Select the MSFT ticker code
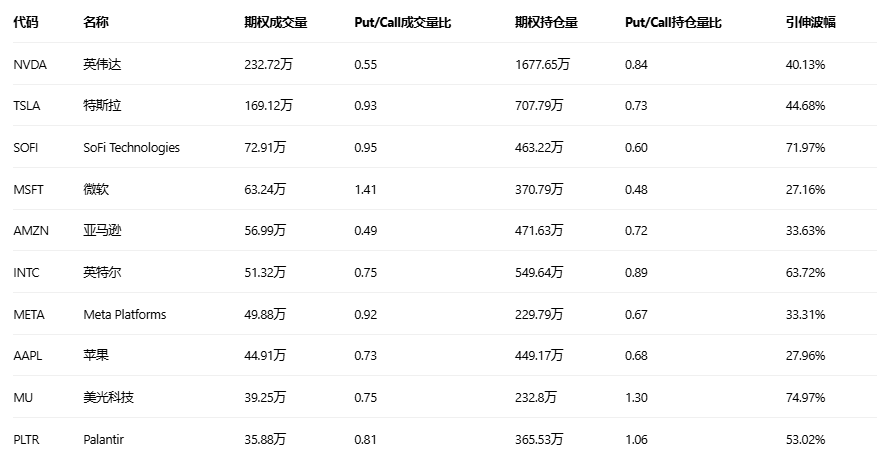Viewport: 883px width, 460px height. coord(28,189)
